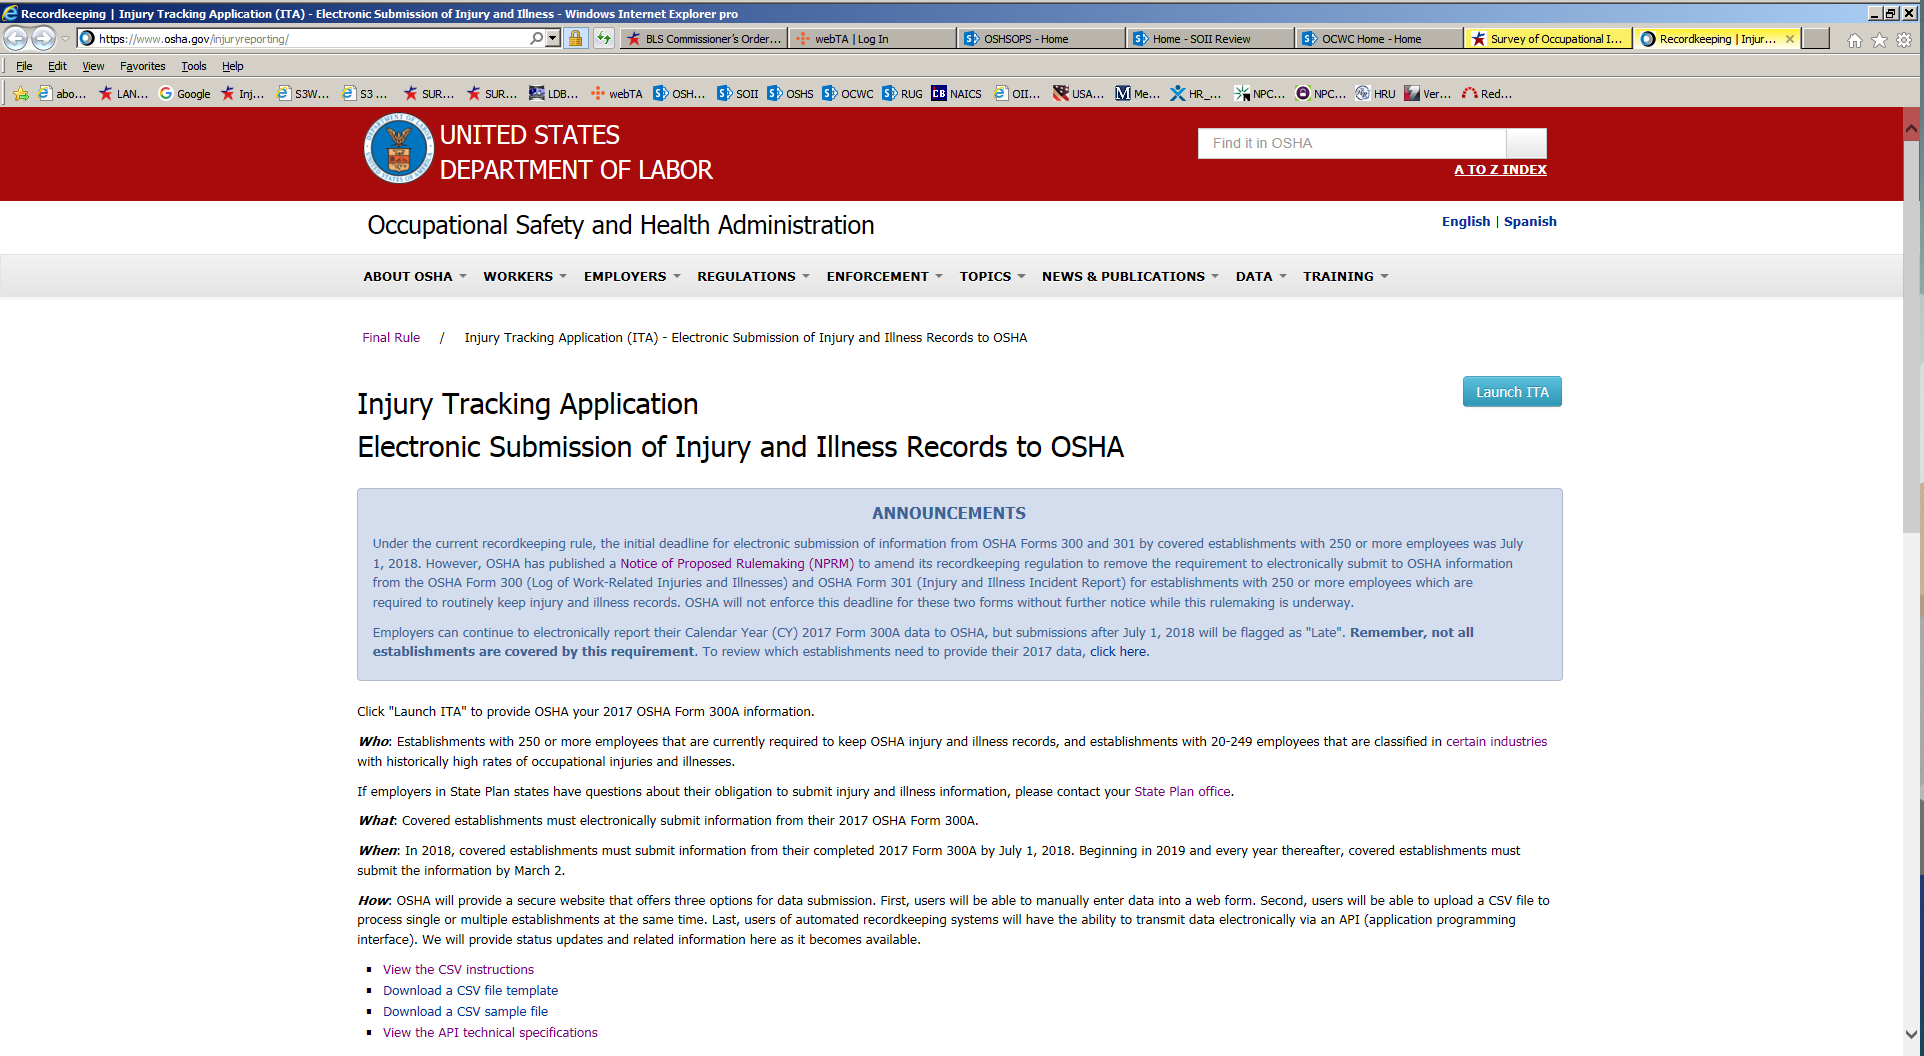Expand the ENFORCEMENT menu
Screen dimensions: 1924x1056
(885, 277)
